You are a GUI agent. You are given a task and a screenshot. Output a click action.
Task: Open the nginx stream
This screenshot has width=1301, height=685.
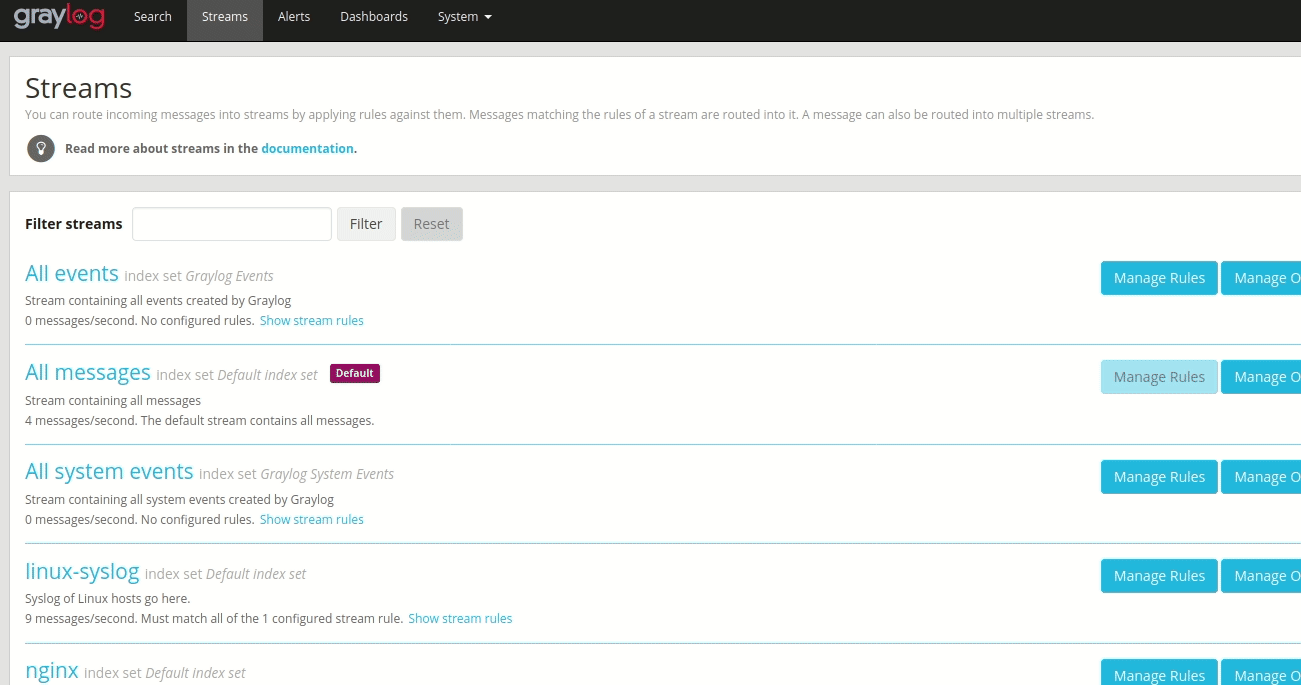click(52, 671)
